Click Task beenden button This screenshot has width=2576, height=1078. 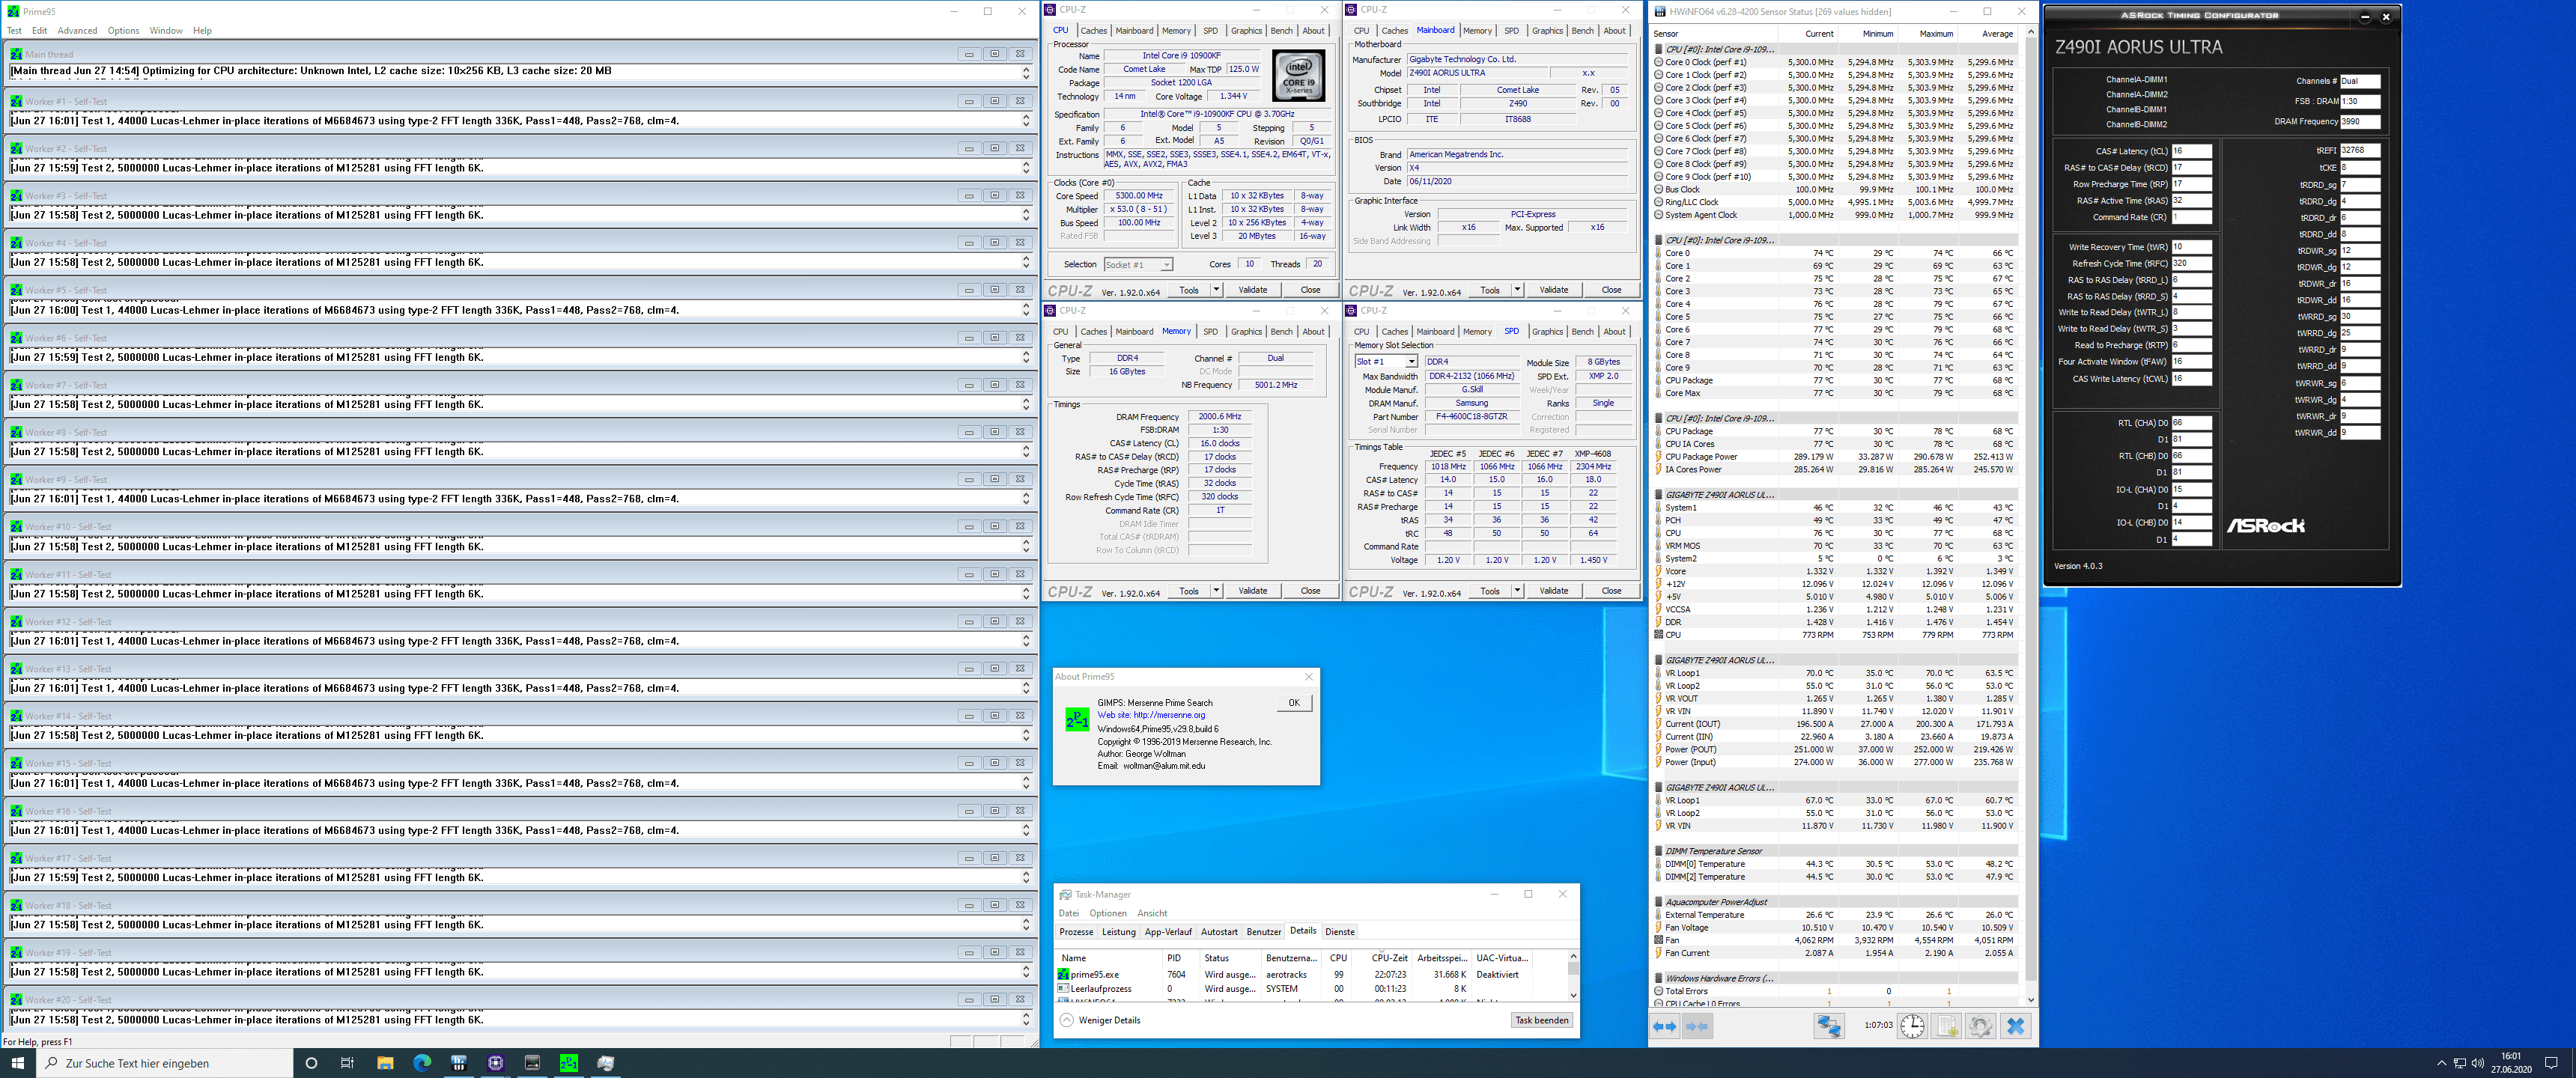[1542, 1020]
